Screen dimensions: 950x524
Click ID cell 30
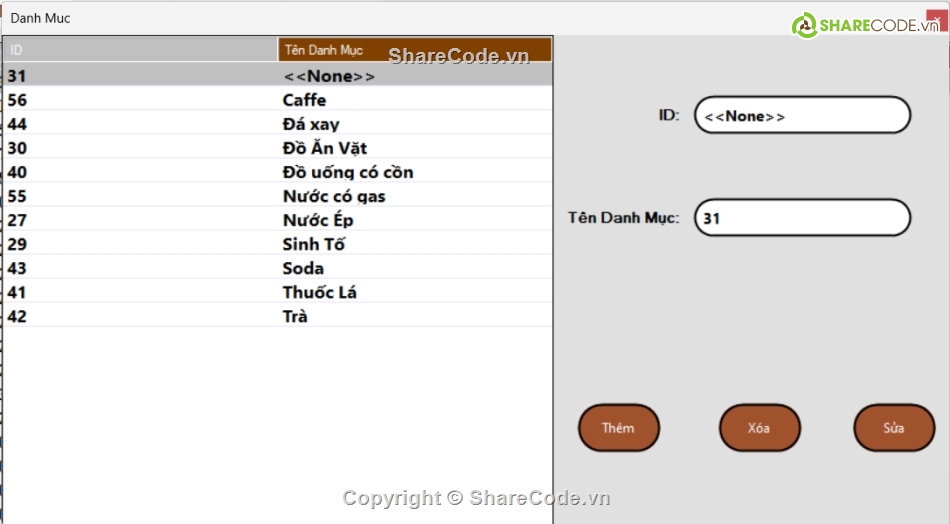pyautogui.click(x=140, y=148)
